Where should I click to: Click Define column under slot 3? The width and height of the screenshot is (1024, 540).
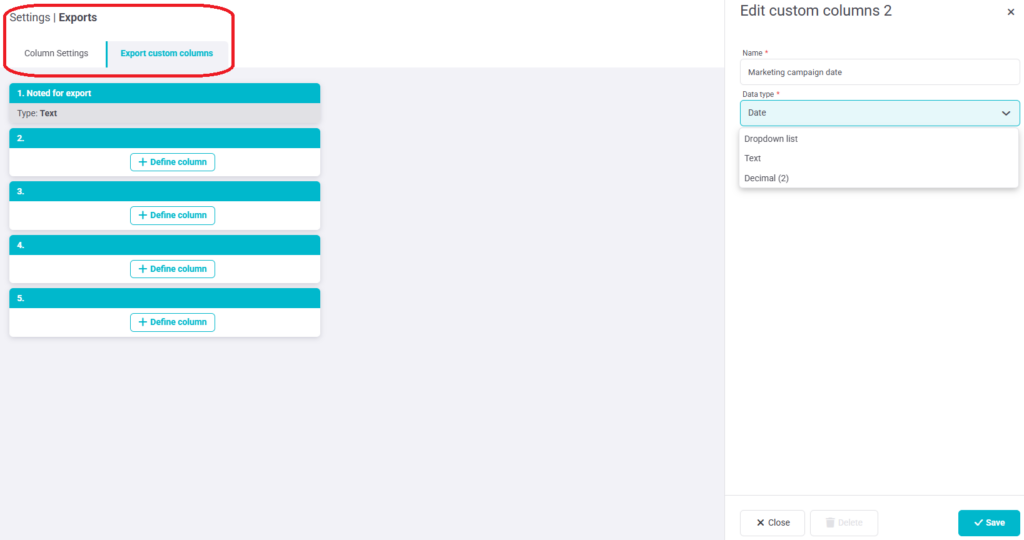click(172, 215)
